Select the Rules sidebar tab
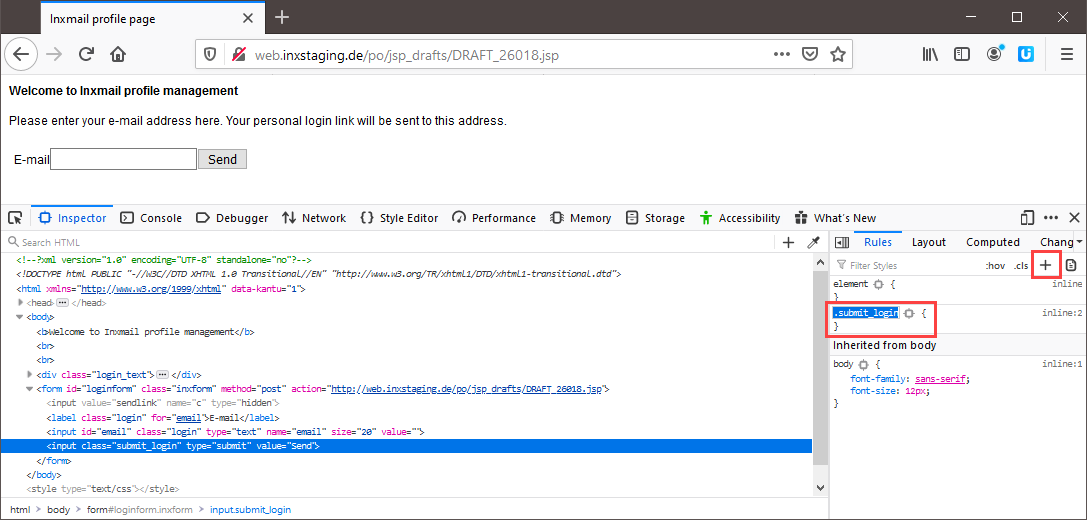The image size is (1087, 520). click(878, 242)
